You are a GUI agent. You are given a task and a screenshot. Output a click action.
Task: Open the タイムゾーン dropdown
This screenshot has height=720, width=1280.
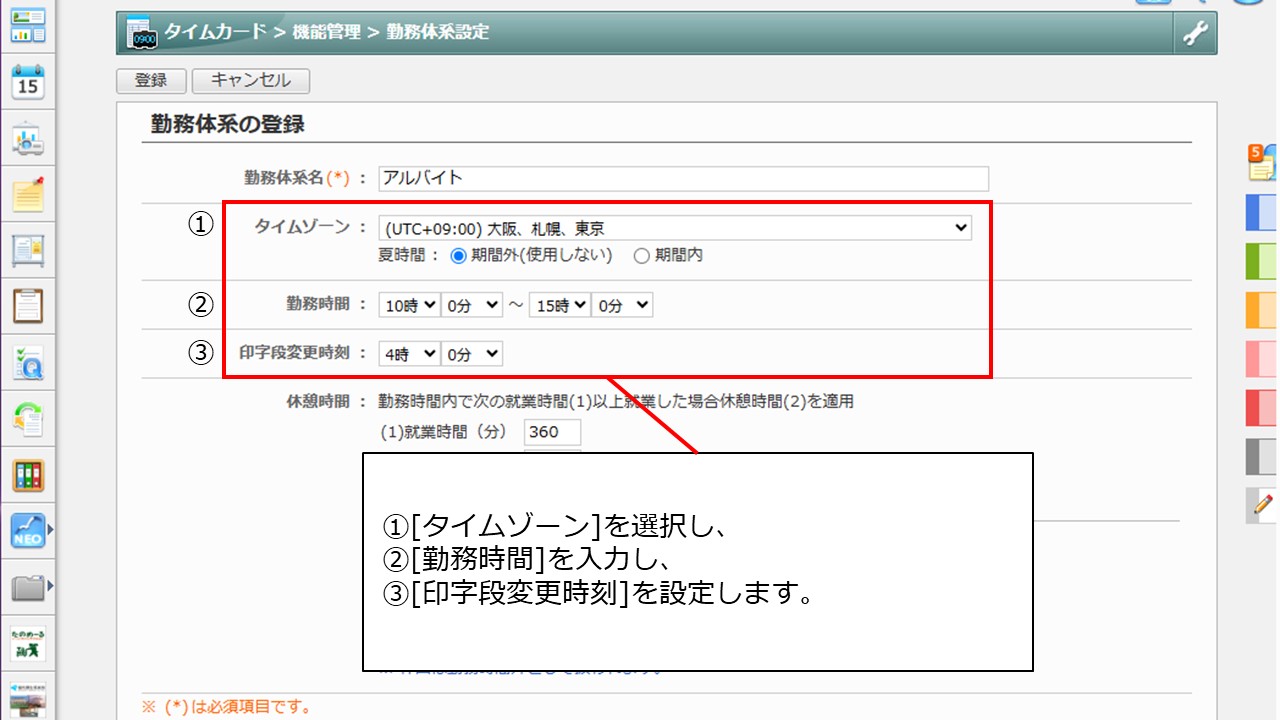675,228
